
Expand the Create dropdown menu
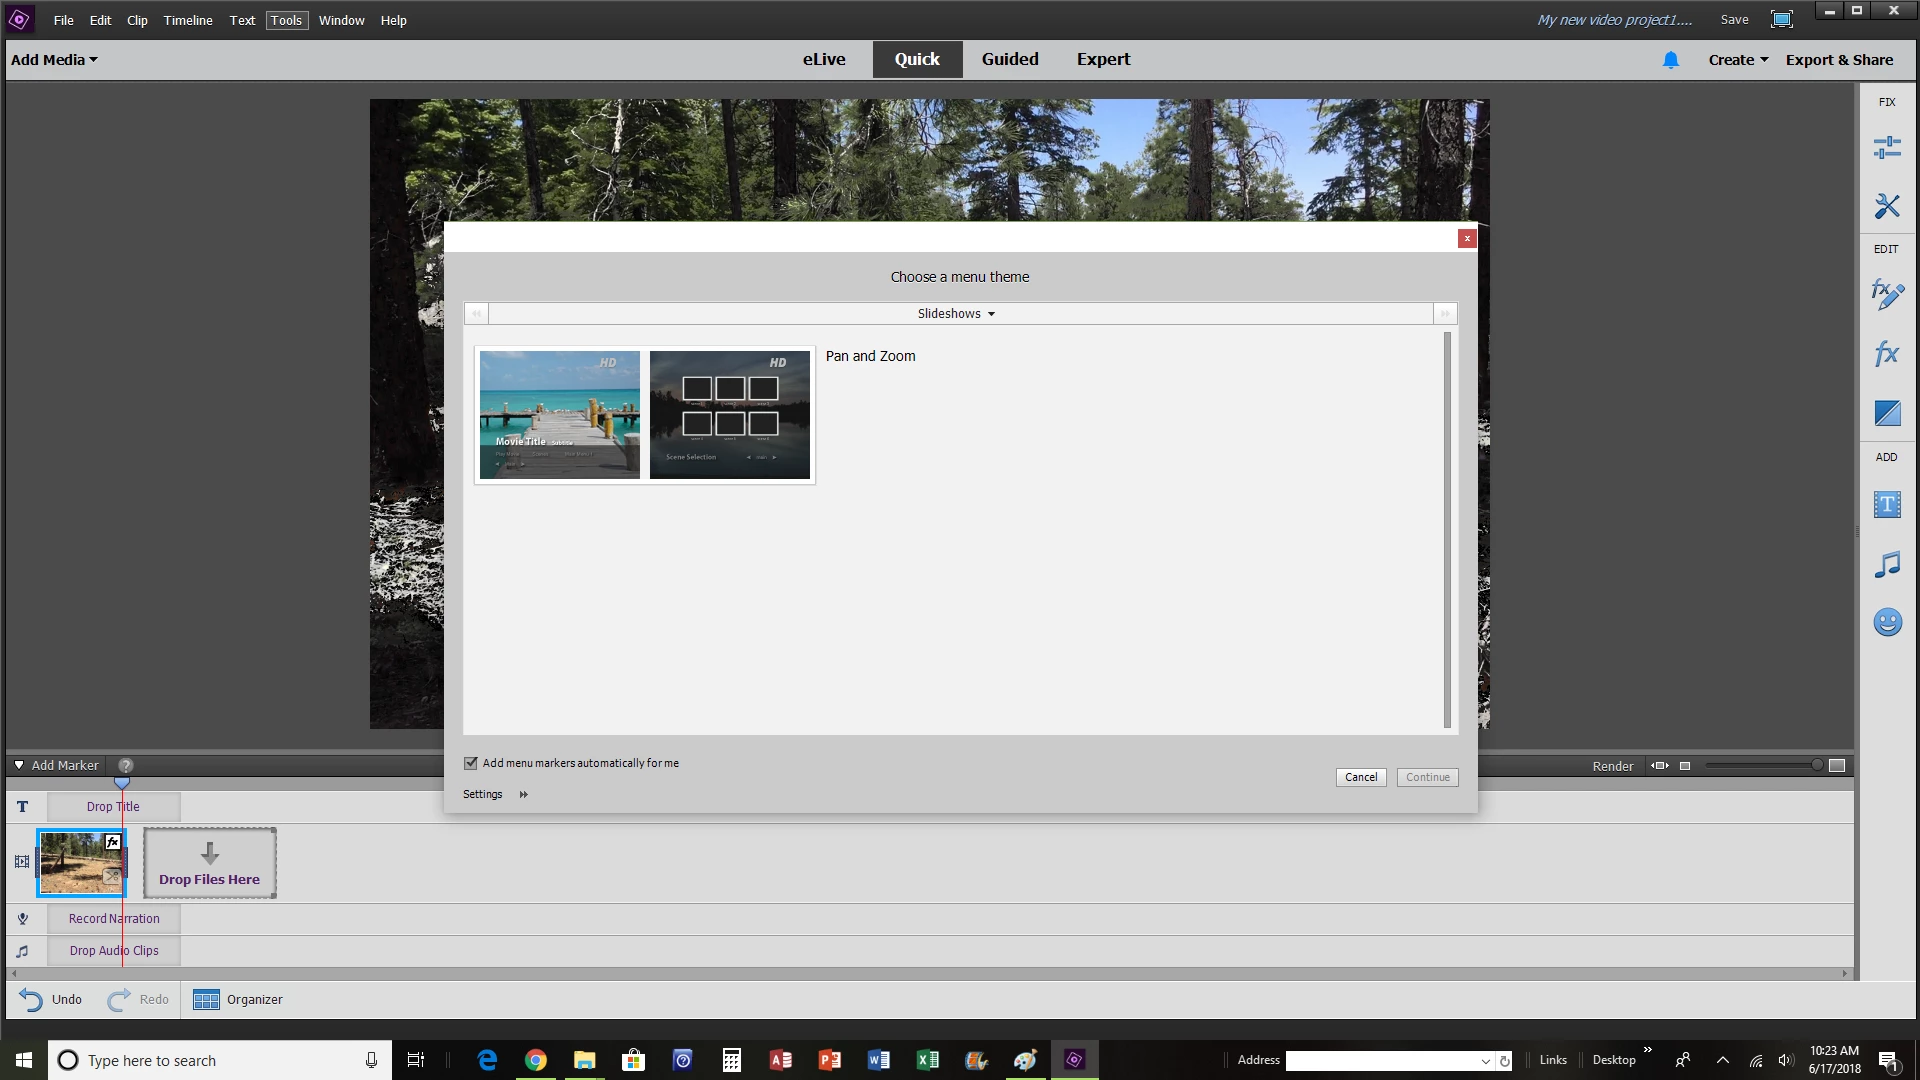coord(1738,60)
